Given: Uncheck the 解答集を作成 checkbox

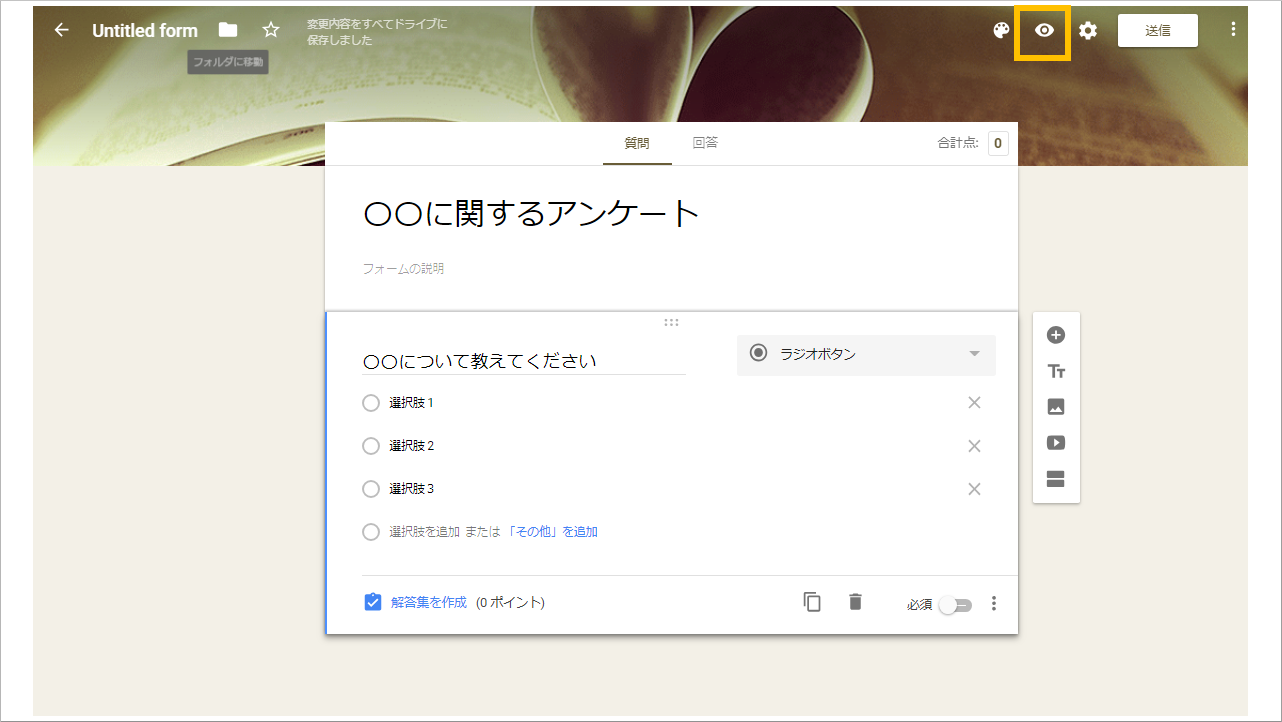Looking at the screenshot, I should click(x=372, y=602).
